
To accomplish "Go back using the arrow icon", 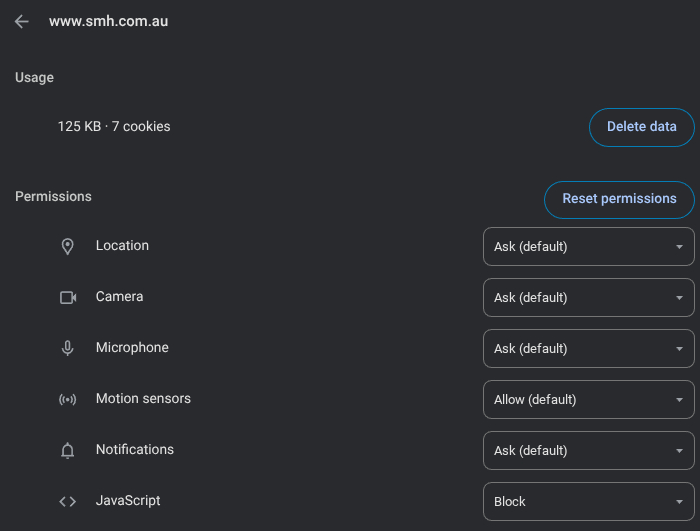I will tap(22, 21).
